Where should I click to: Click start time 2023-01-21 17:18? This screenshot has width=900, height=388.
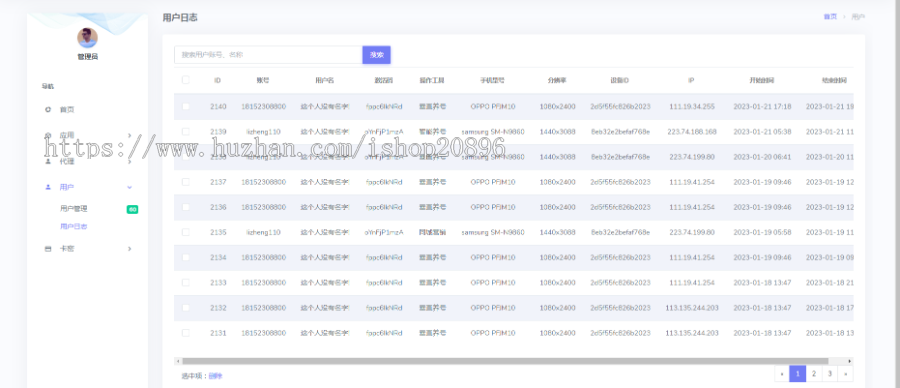click(x=762, y=106)
